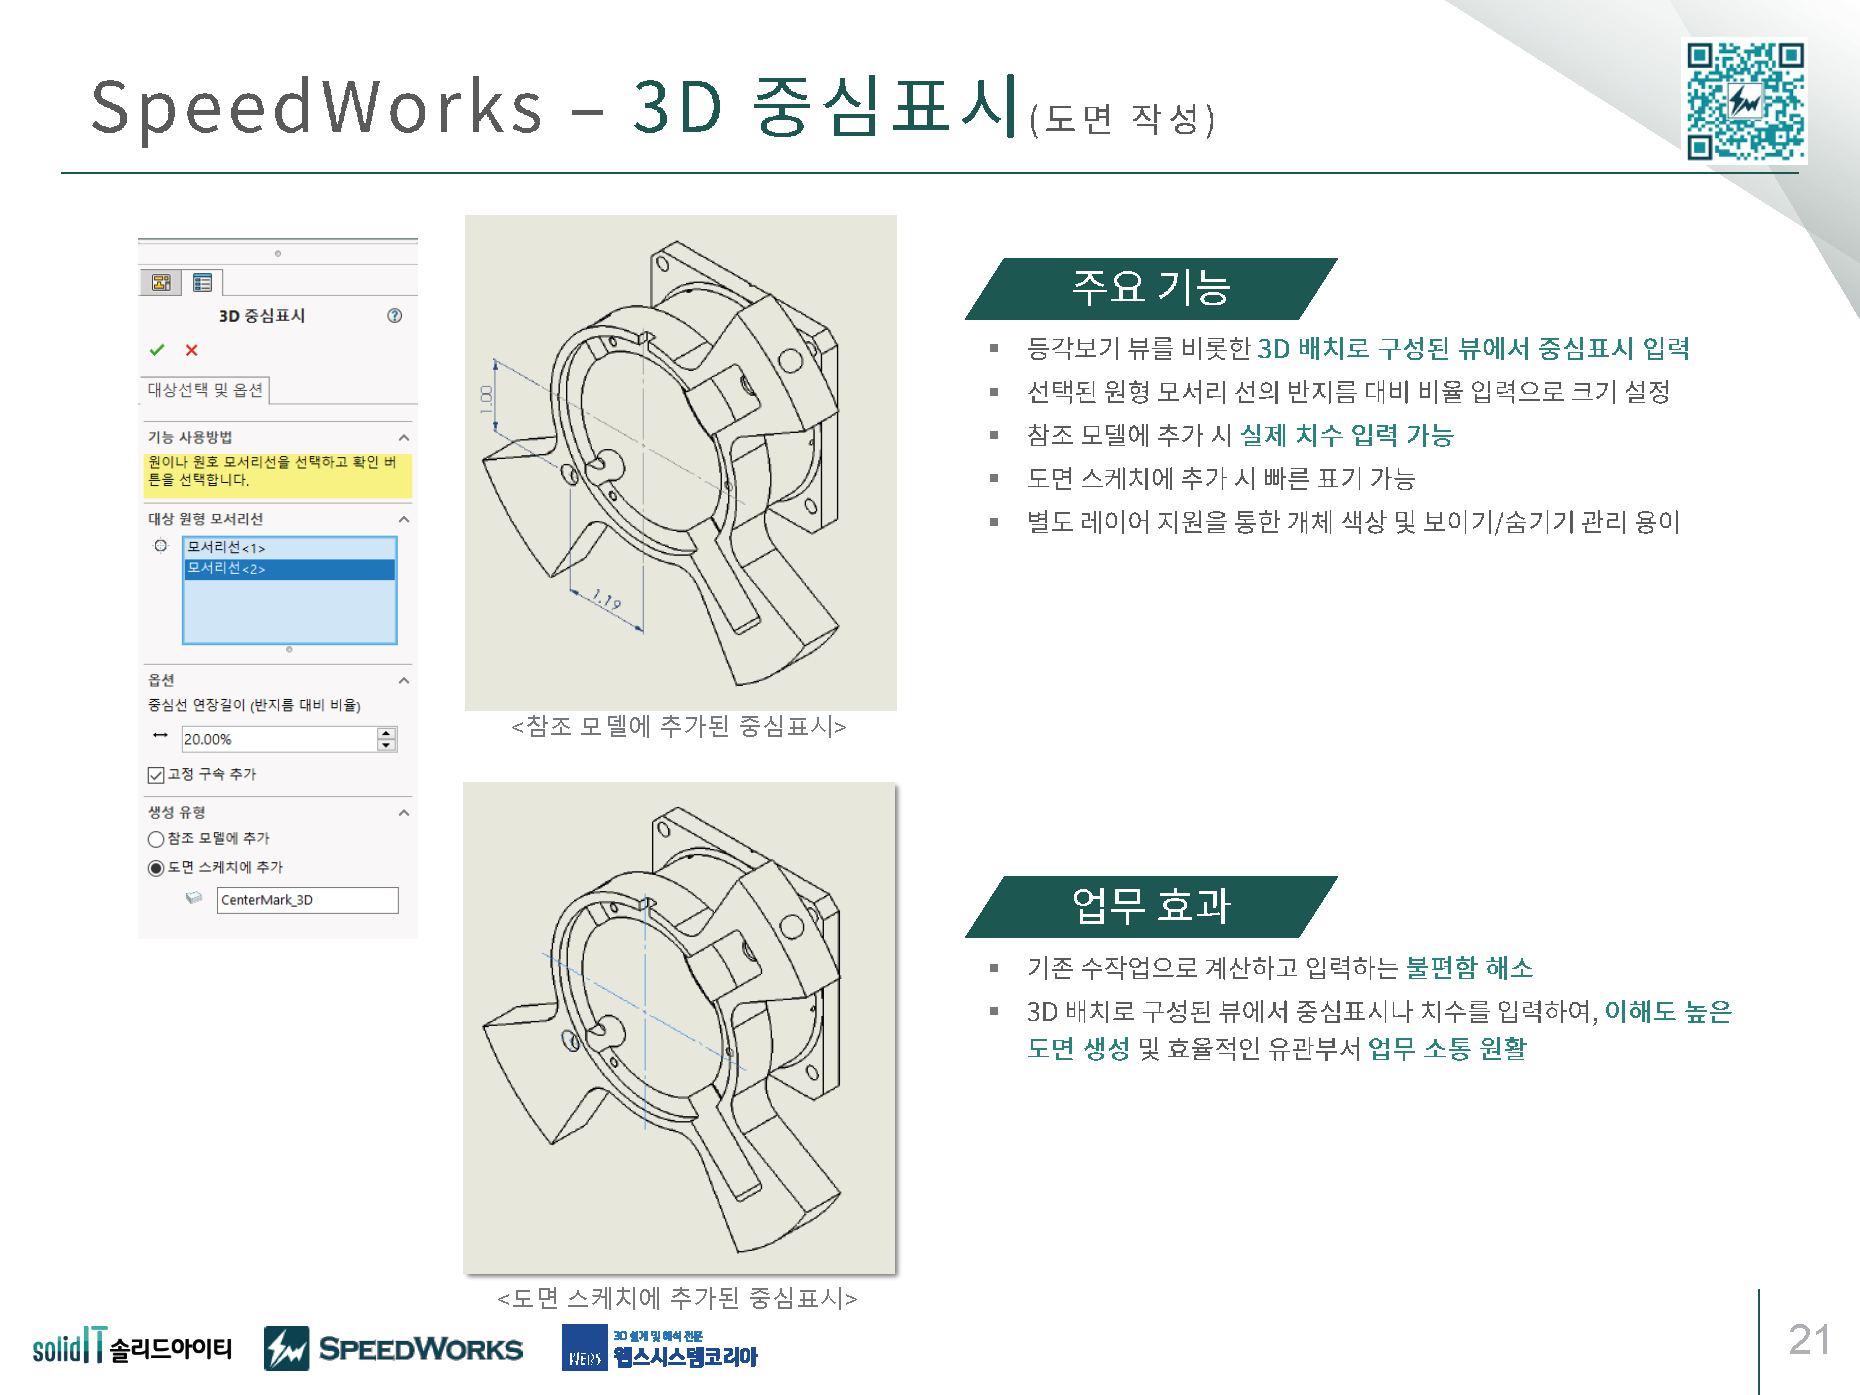
Task: Click the panel pin dot at top
Action: pyautogui.click(x=278, y=253)
